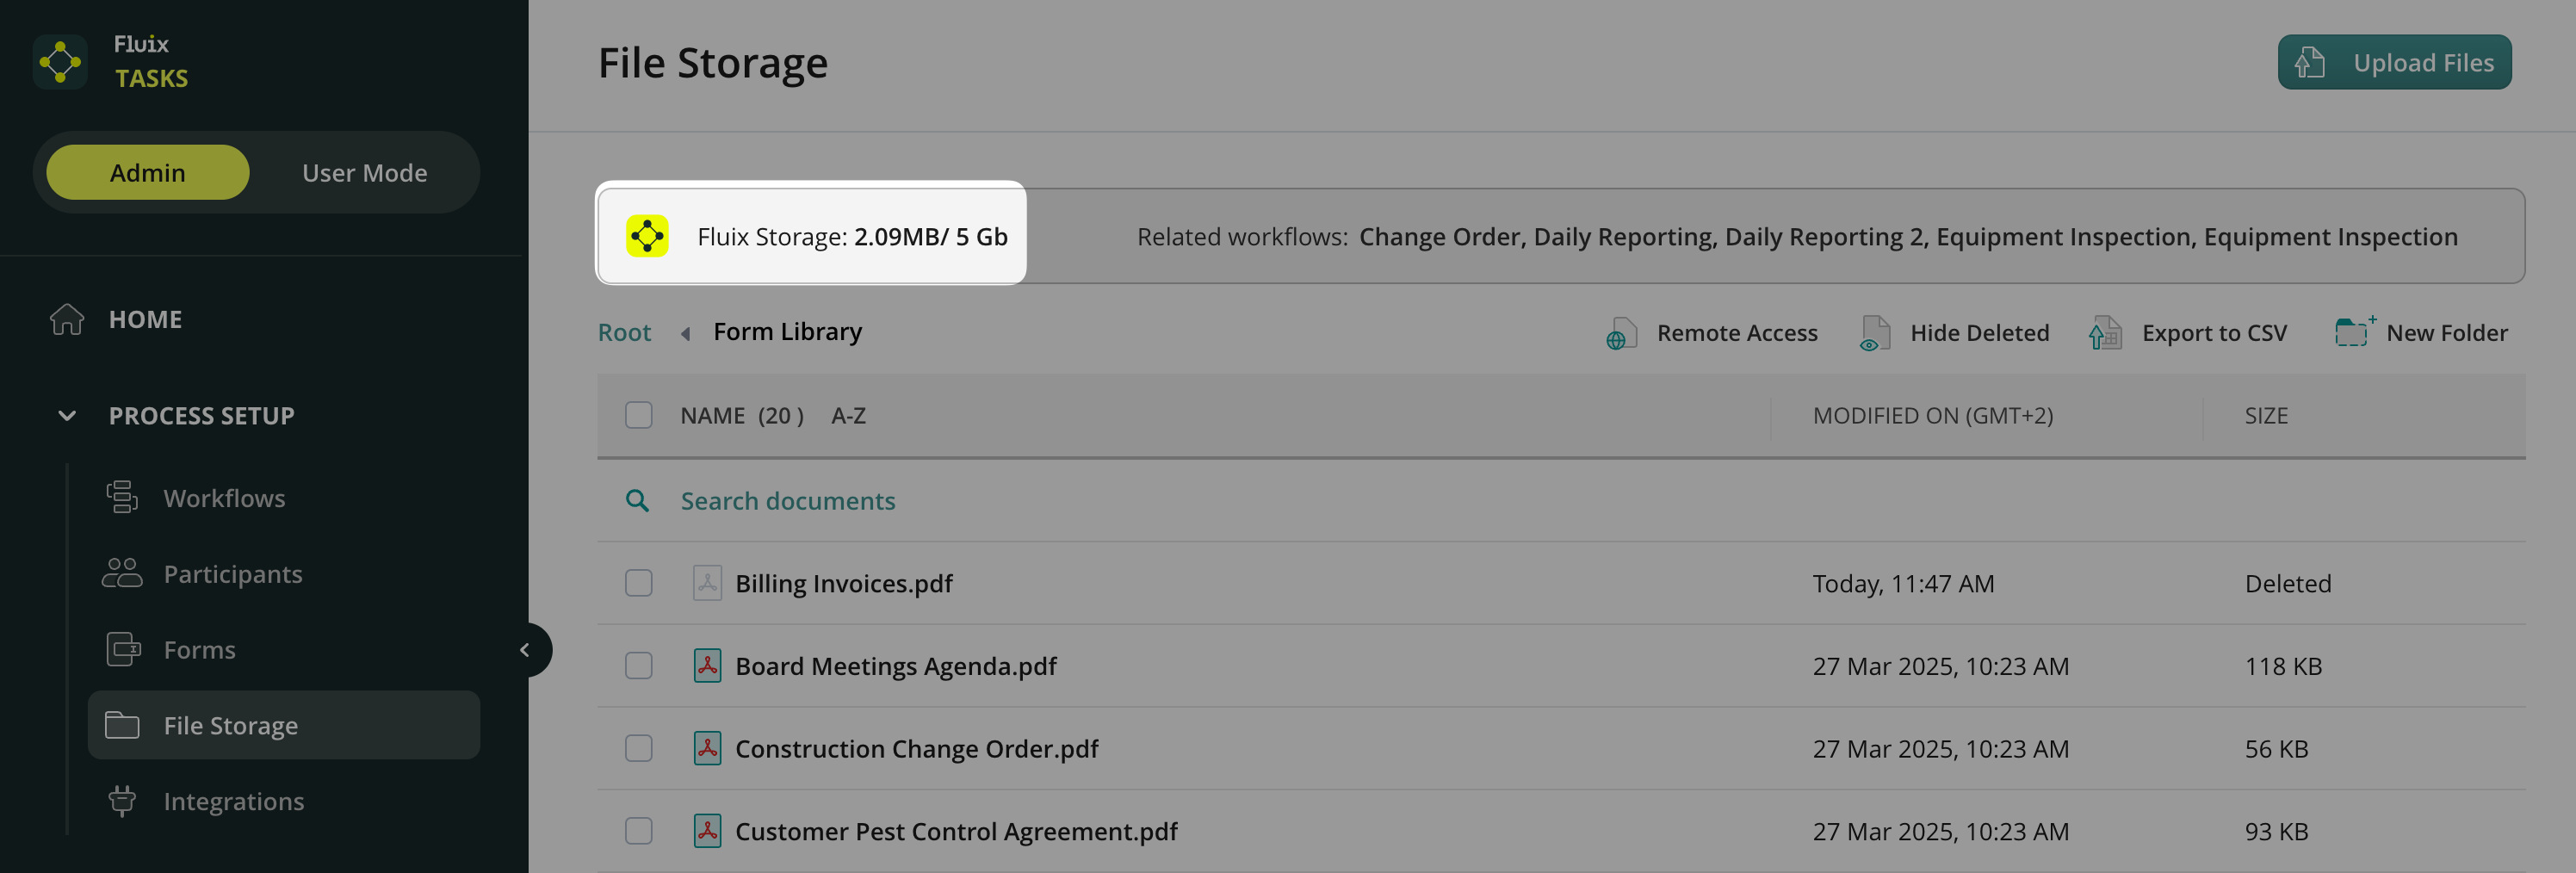
Task: Collapse the Process Setup section
Action: pyautogui.click(x=67, y=415)
